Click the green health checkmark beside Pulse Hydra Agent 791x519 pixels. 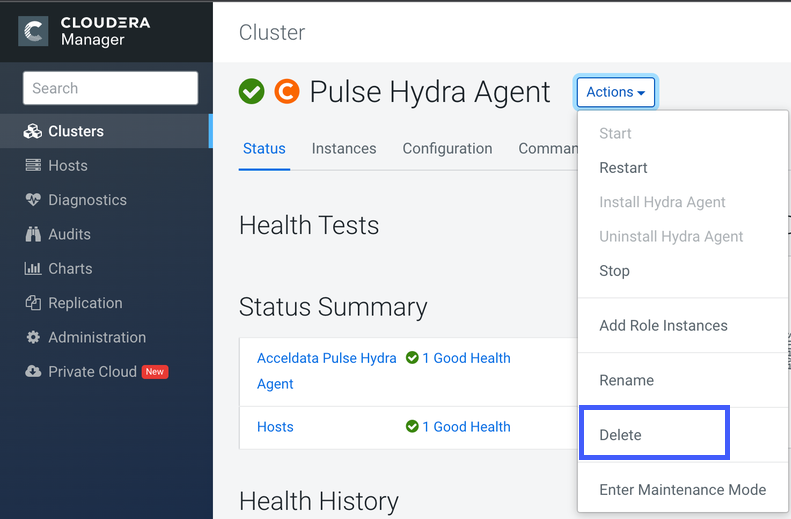[x=251, y=92]
